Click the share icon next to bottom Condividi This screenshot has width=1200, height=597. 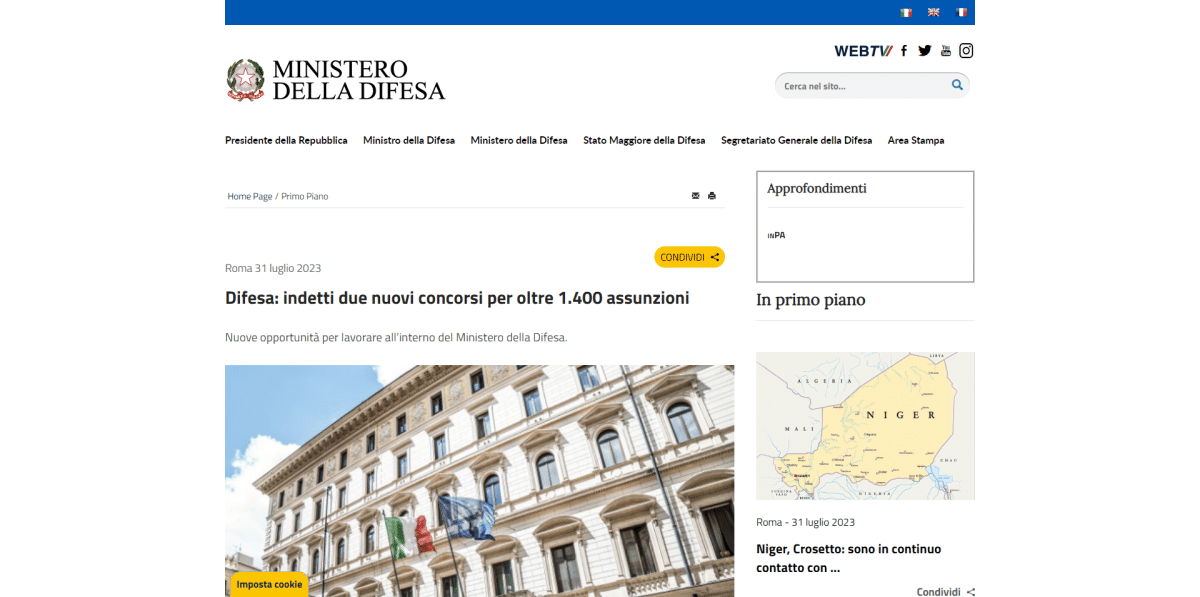click(969, 591)
